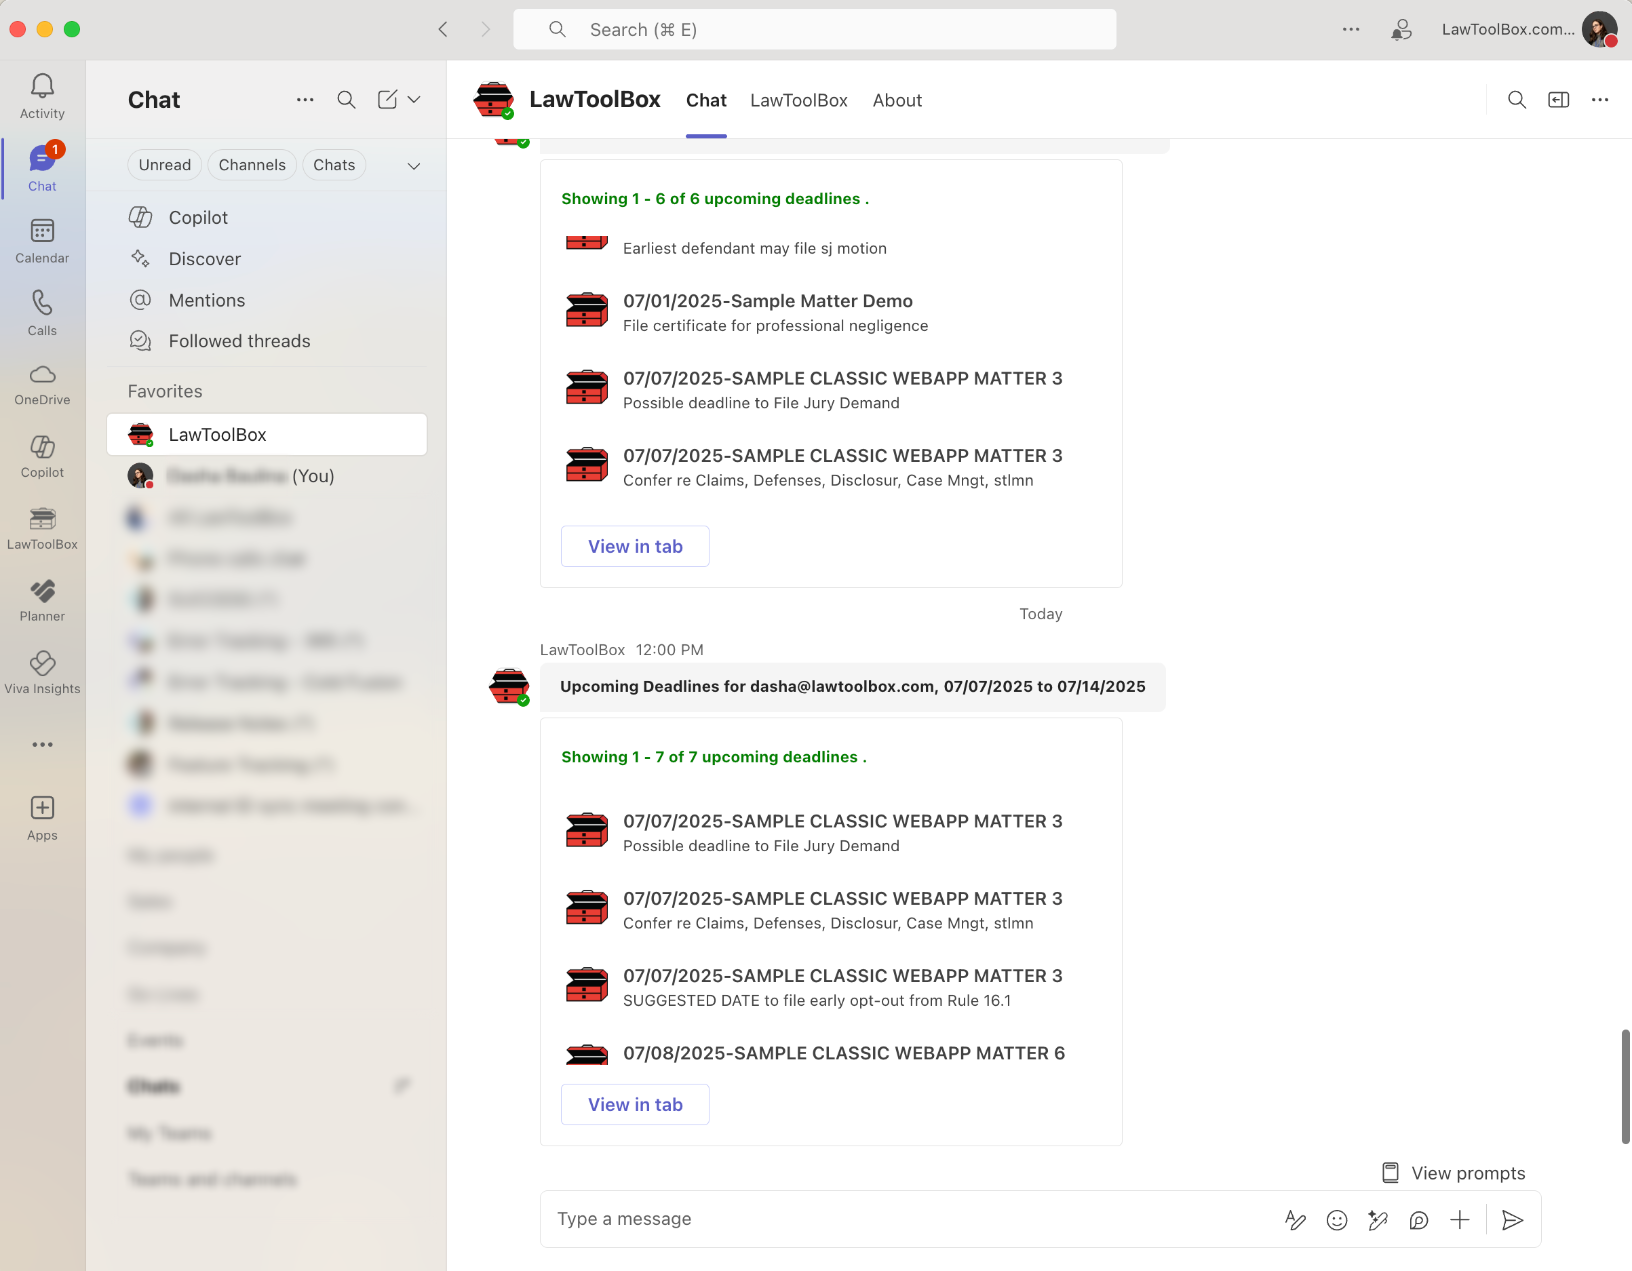Open the 07/08/2025 WEBAPP MATTER 6 deadline

coord(843,1053)
